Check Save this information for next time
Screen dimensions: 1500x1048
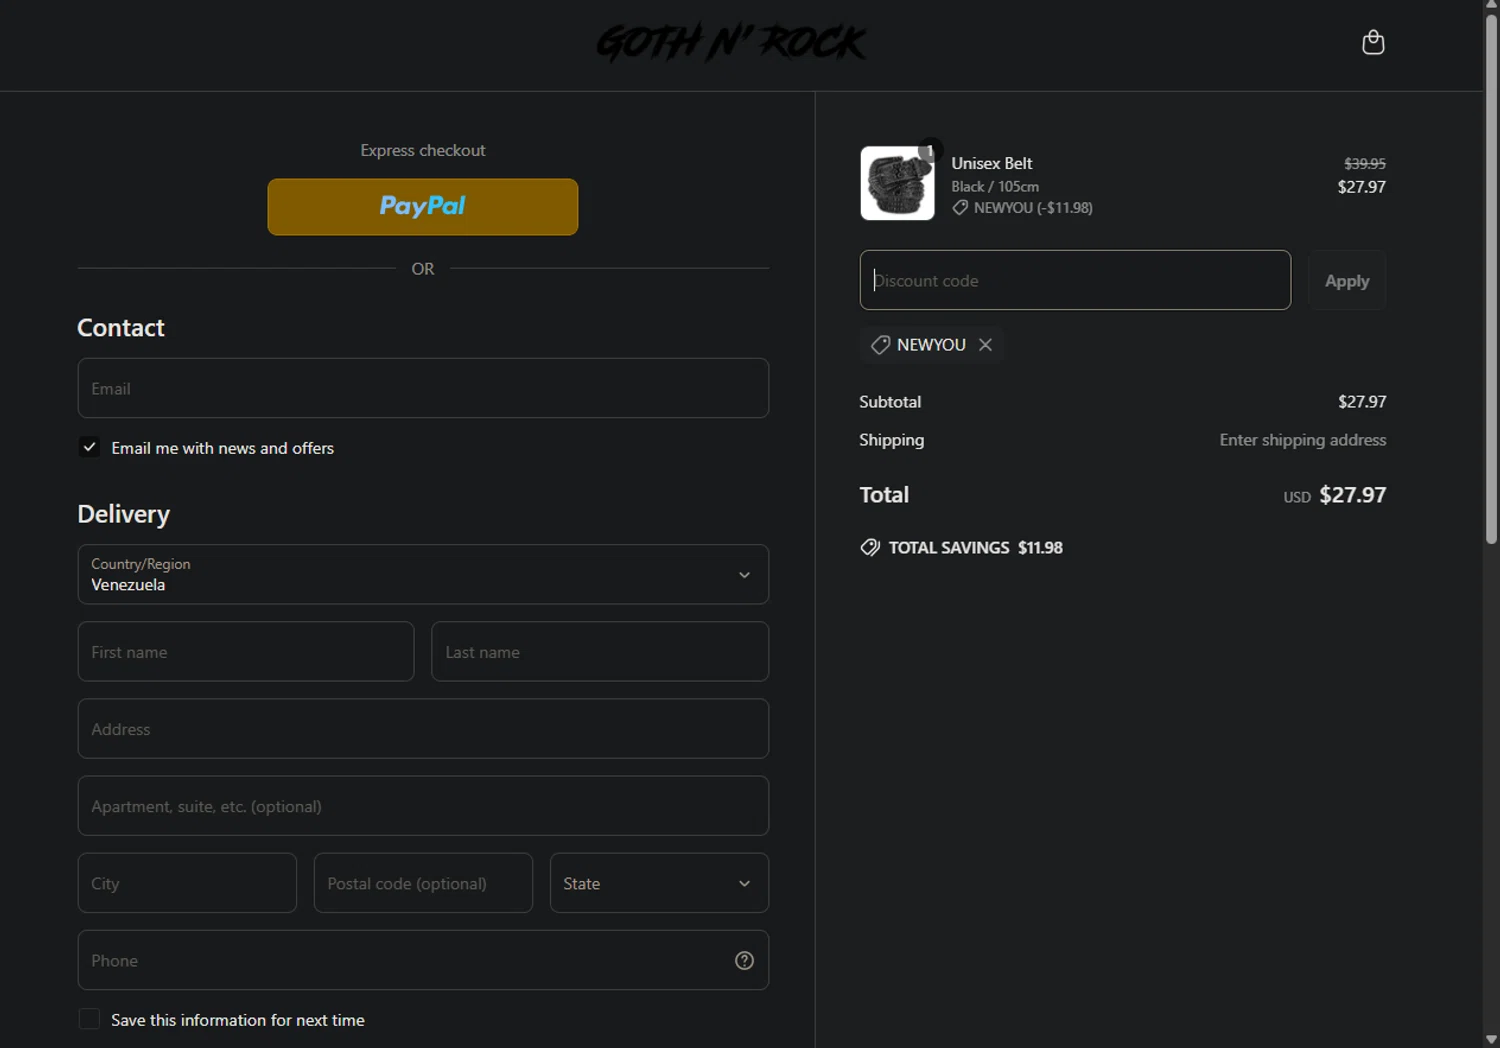pos(89,1019)
